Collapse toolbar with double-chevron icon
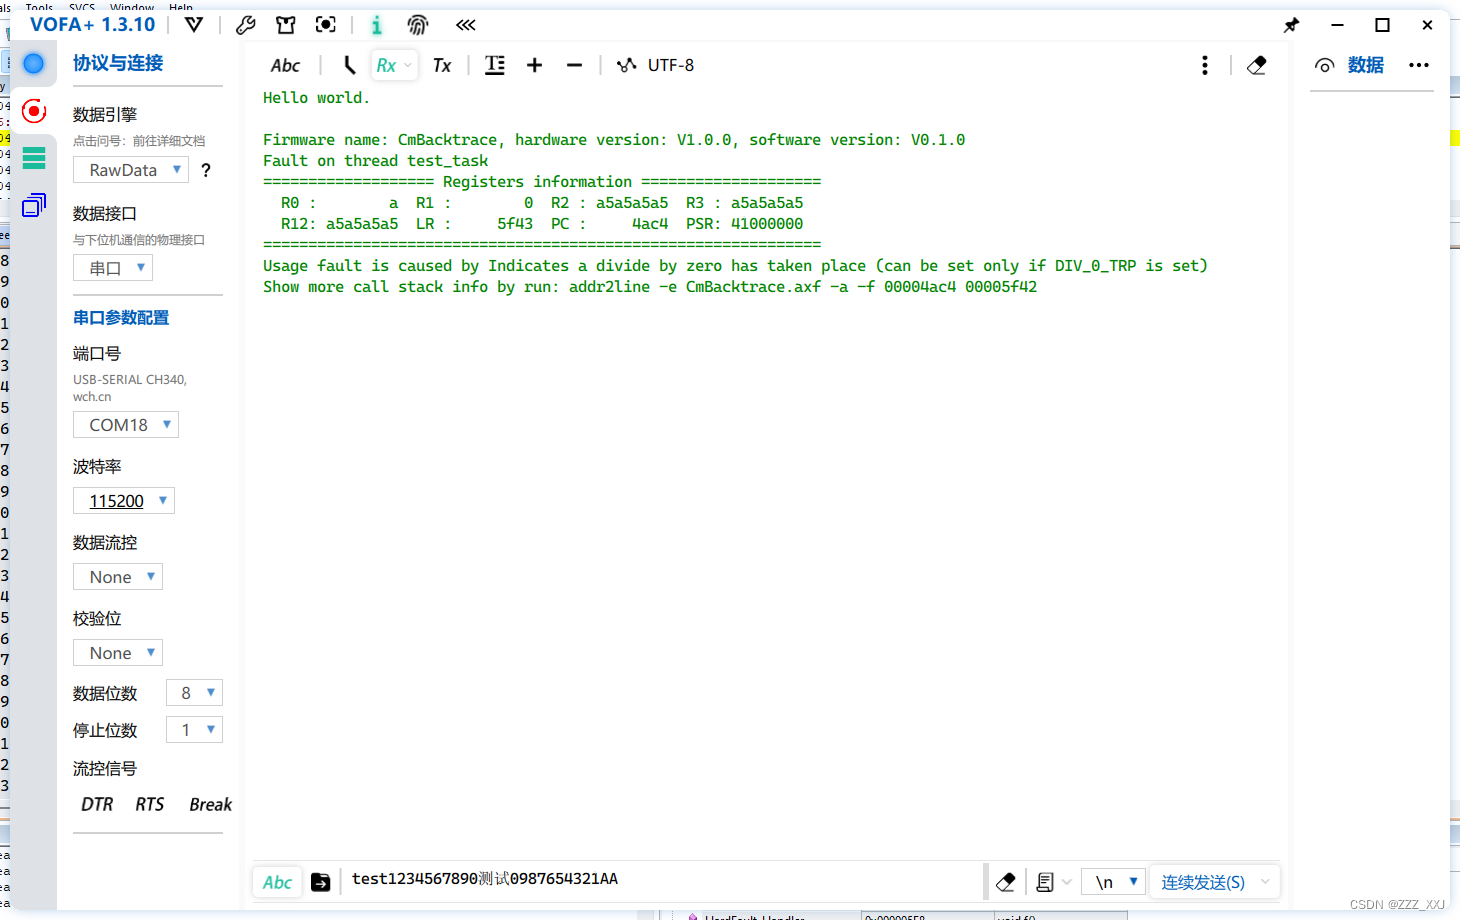This screenshot has width=1460, height=920. 466,25
